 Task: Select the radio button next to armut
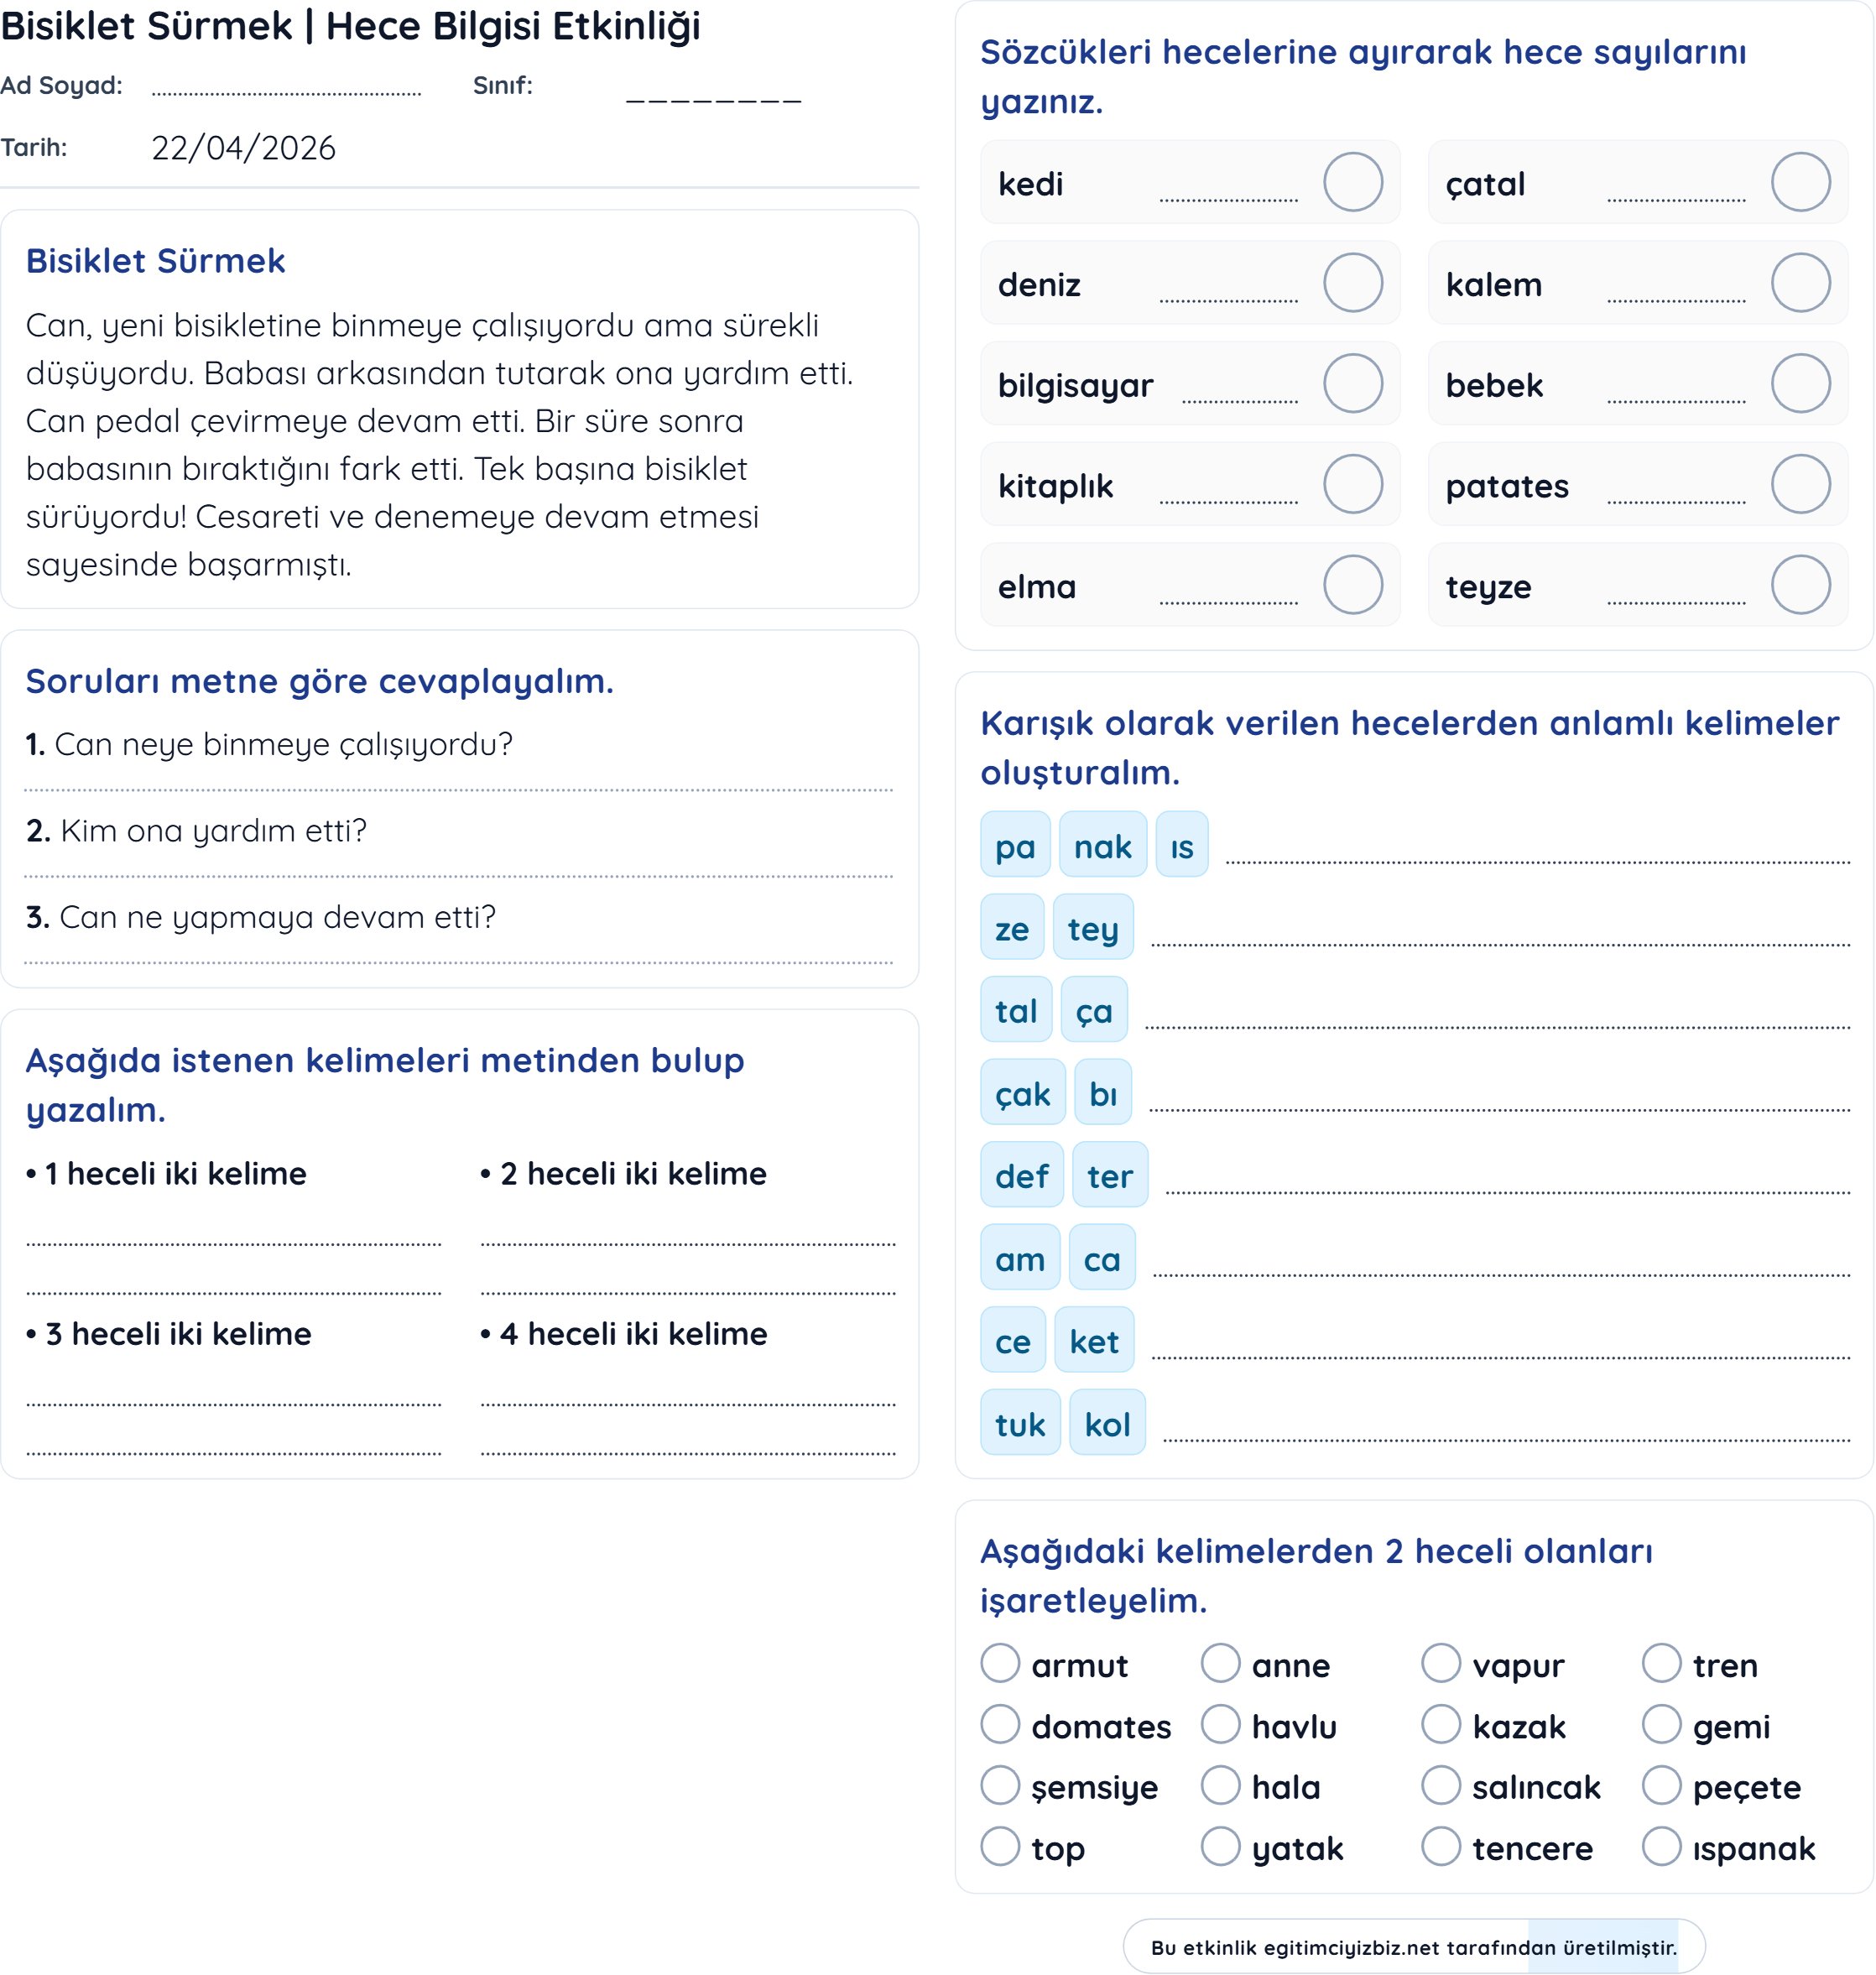(1000, 1663)
